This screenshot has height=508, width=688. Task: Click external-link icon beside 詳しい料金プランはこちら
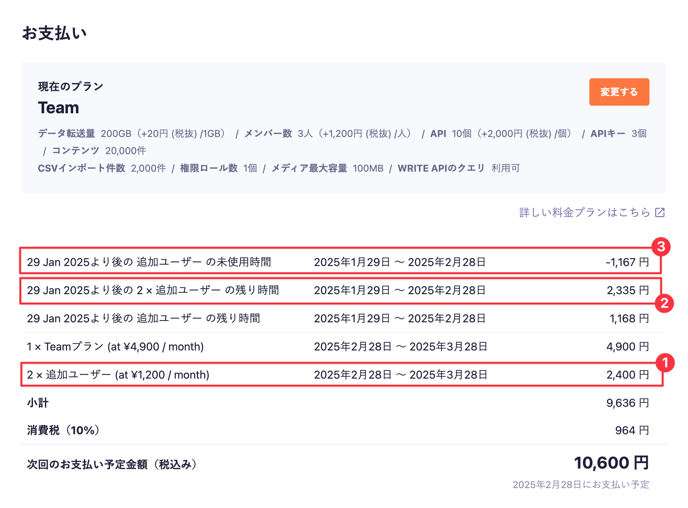(660, 212)
